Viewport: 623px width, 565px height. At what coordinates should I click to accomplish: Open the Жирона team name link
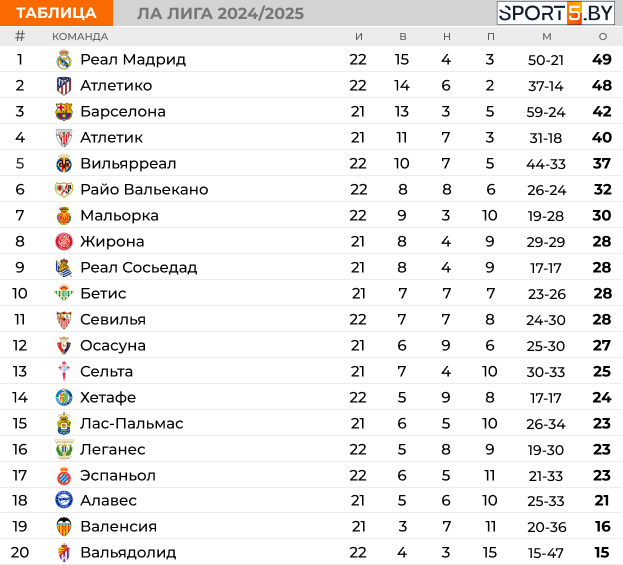click(112, 242)
